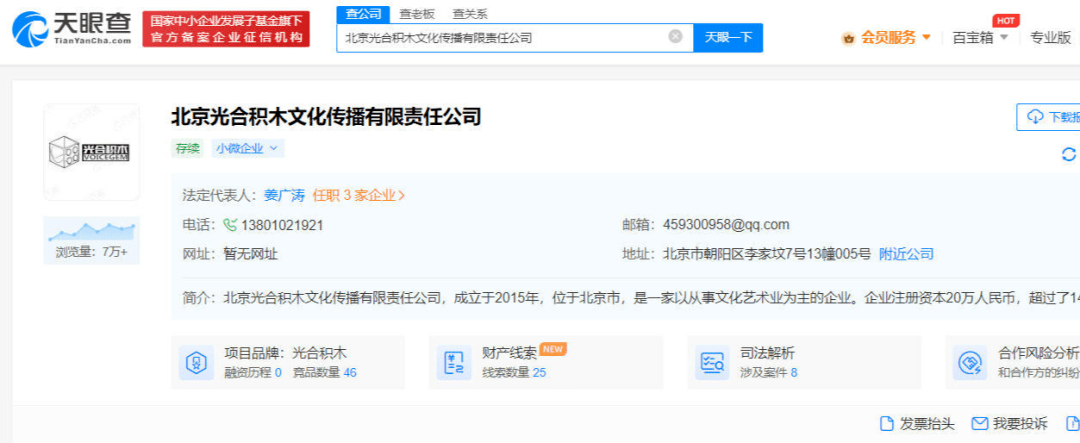Select phone number 13801021921
Viewport: 1080px width, 443px height.
point(282,225)
